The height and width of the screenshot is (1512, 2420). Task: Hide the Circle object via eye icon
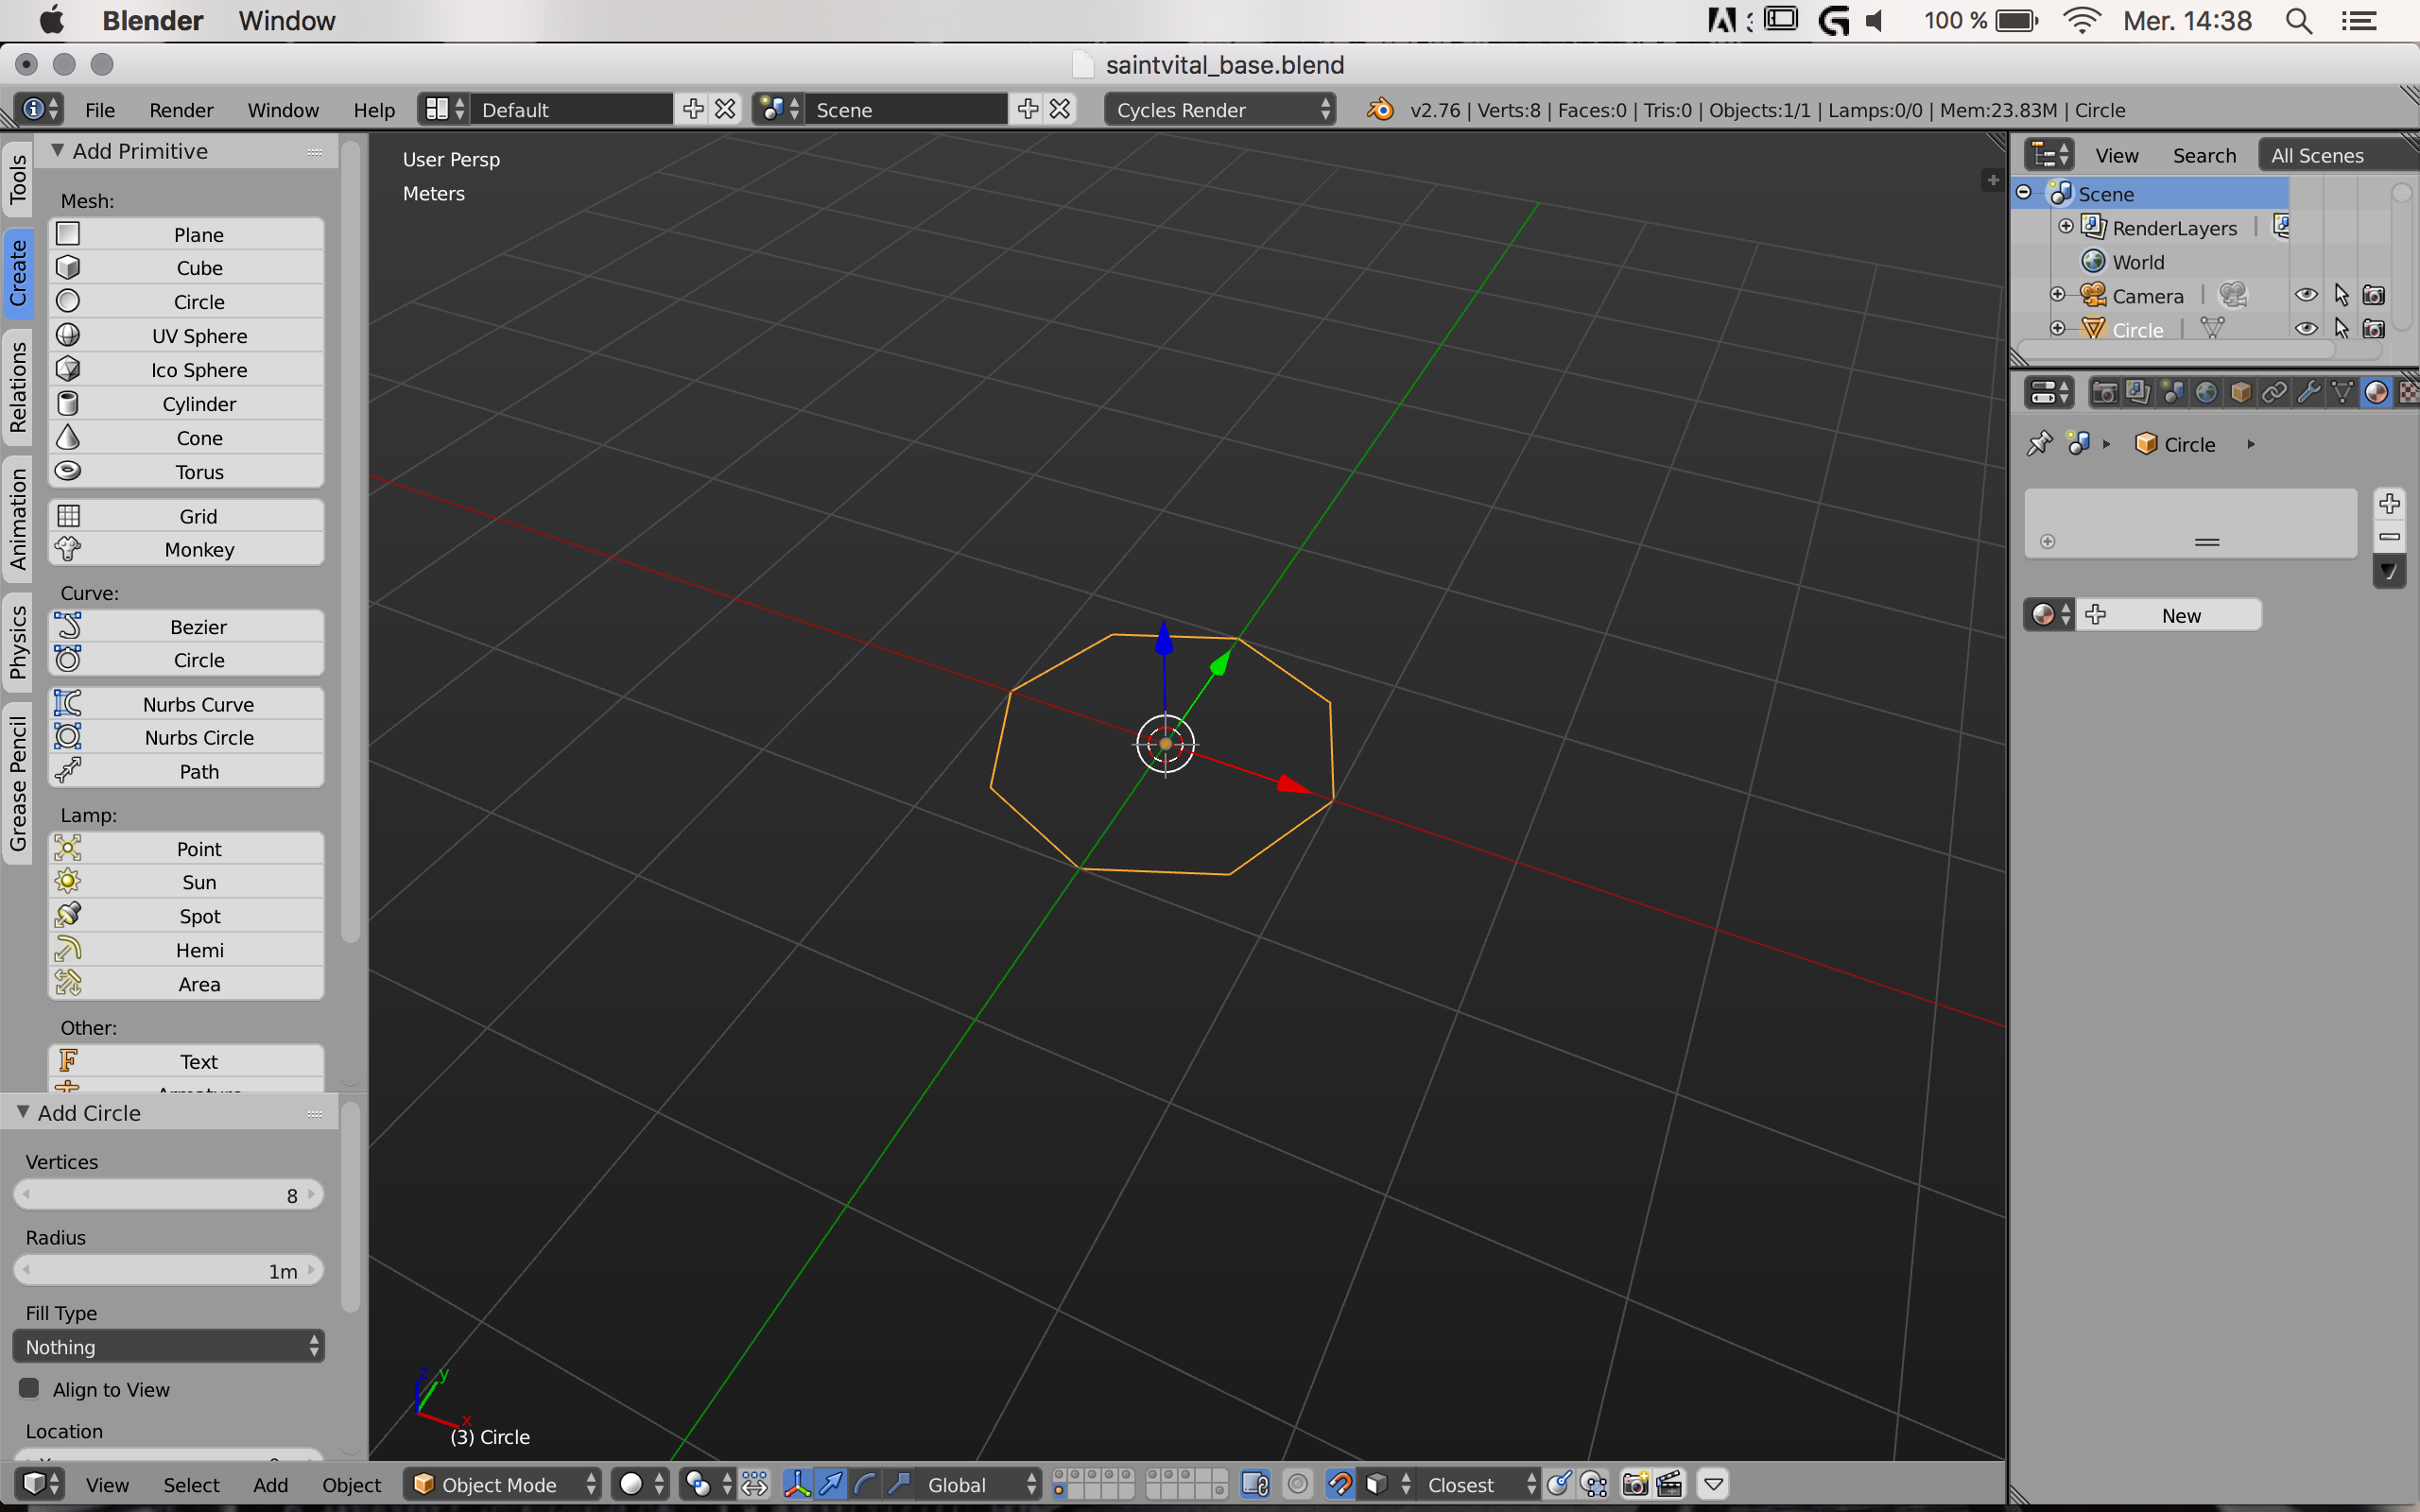point(2306,329)
